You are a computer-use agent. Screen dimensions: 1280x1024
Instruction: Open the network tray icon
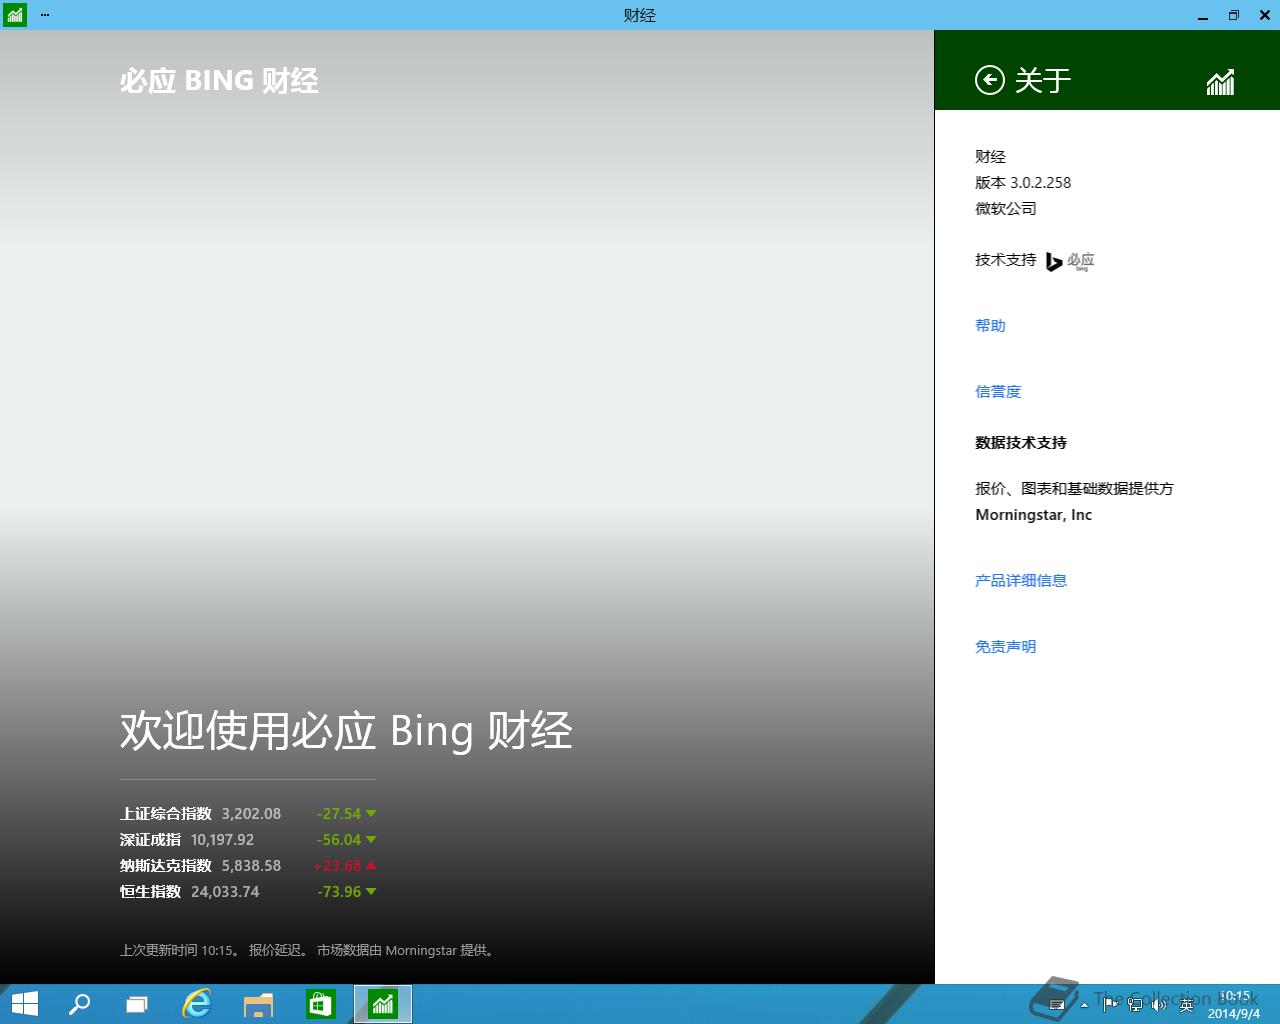pos(1135,1004)
